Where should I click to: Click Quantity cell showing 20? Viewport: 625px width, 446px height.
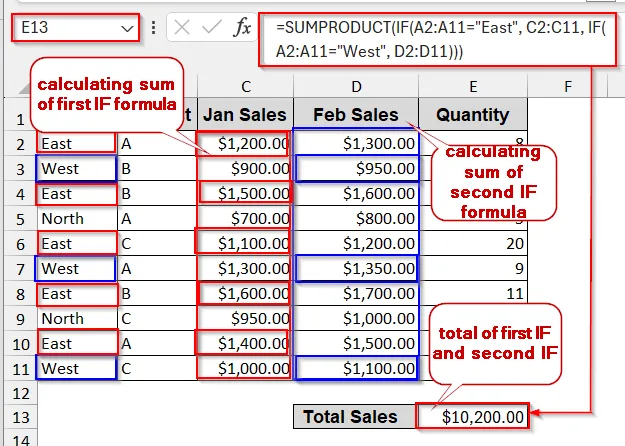click(x=473, y=244)
